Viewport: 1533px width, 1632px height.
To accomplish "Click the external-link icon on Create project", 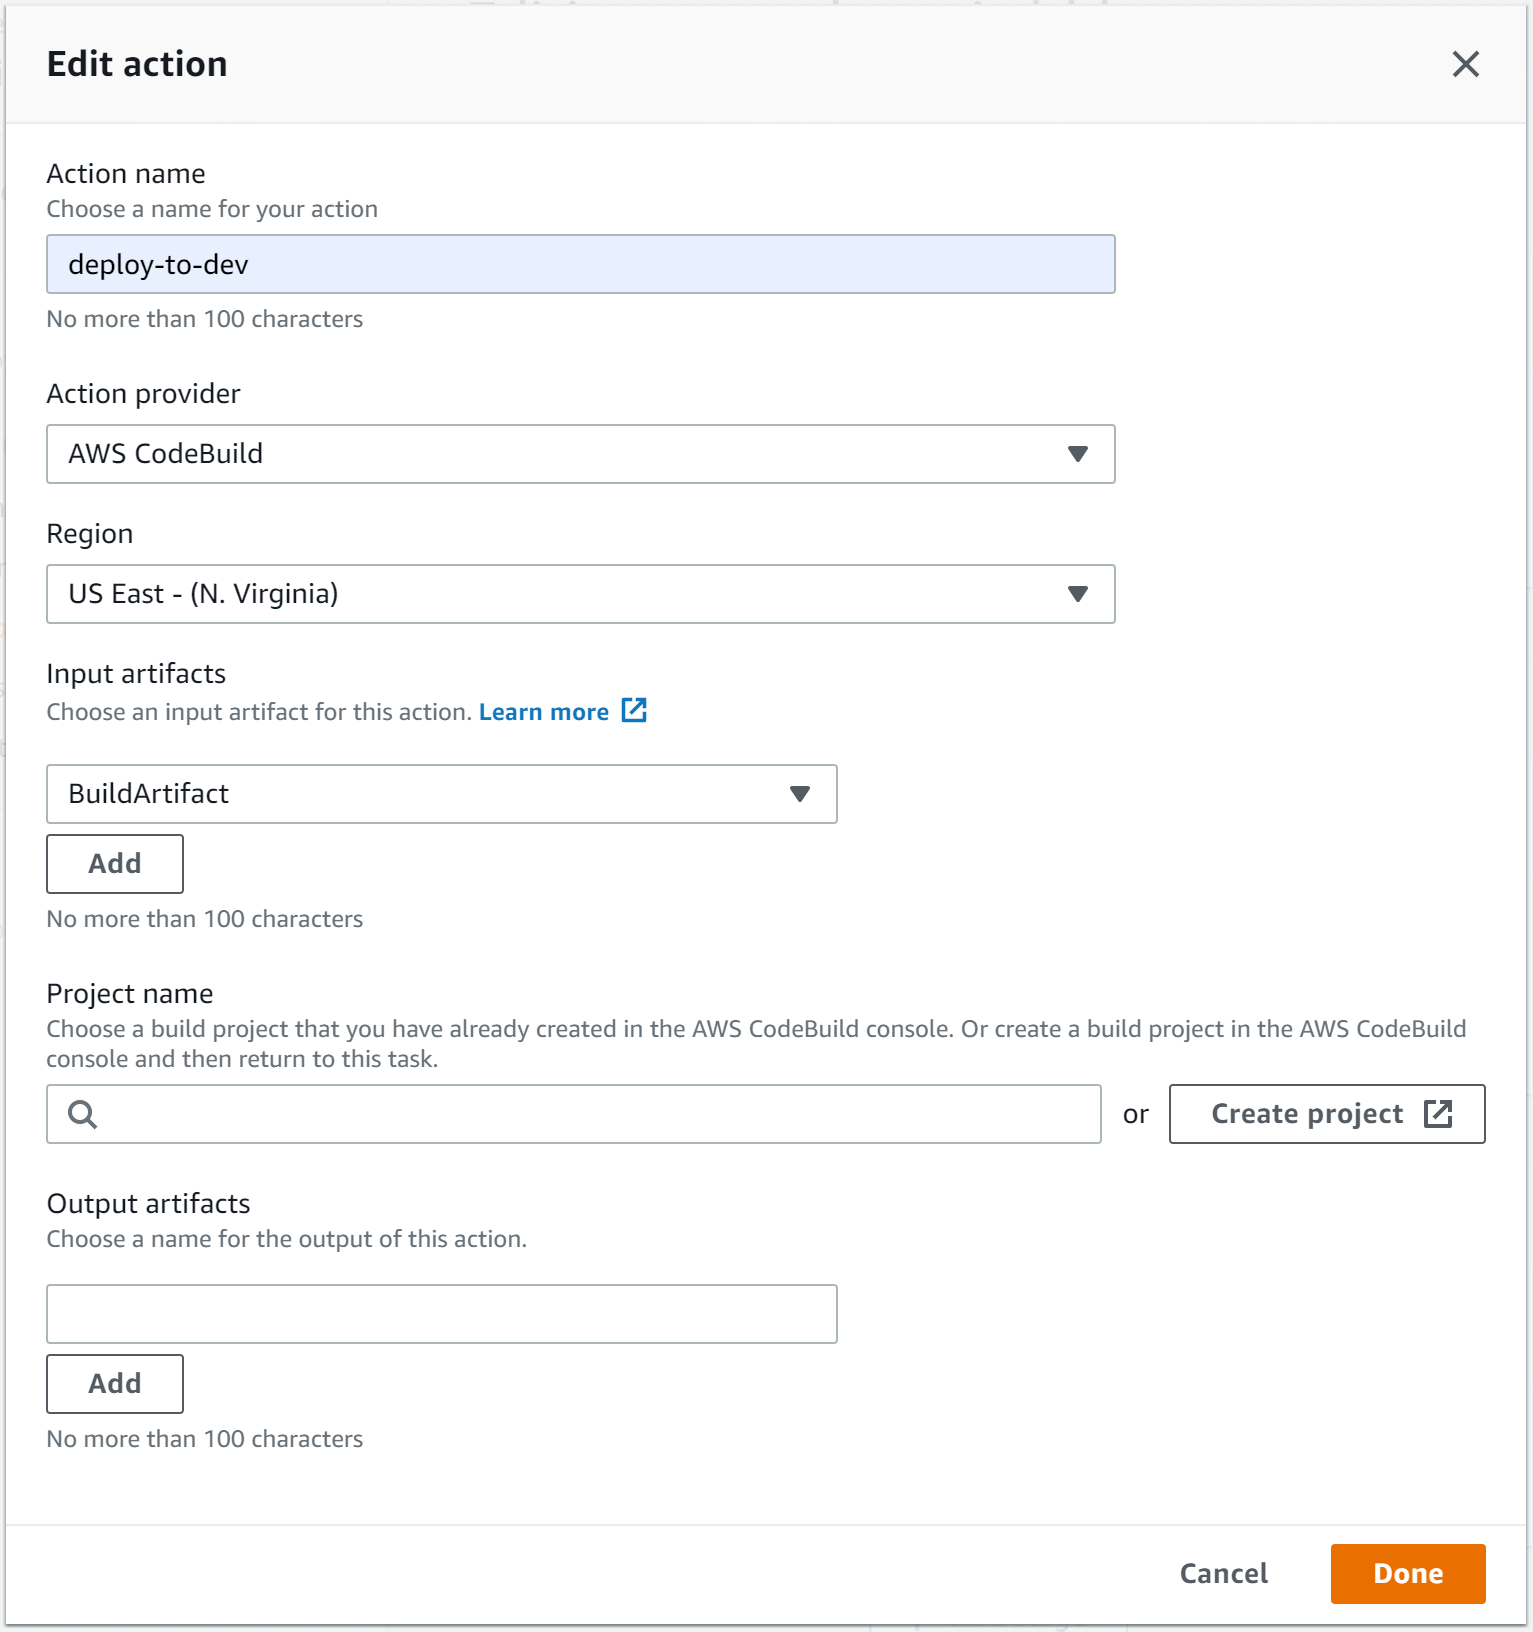I will click(1440, 1113).
